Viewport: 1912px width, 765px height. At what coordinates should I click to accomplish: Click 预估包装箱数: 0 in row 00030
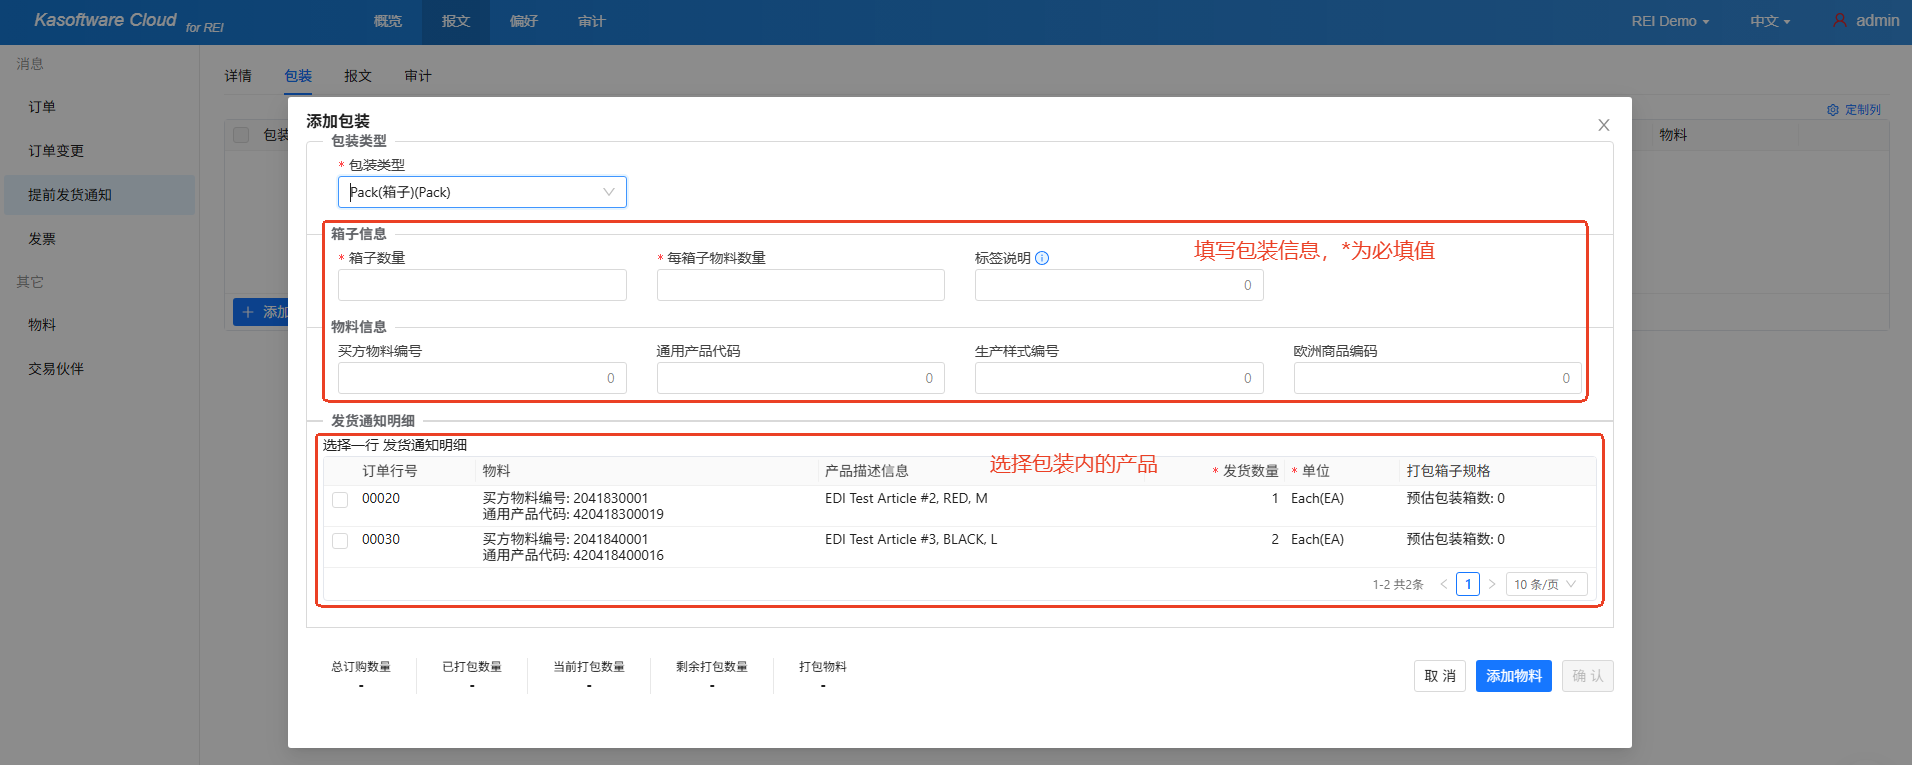pyautogui.click(x=1455, y=539)
